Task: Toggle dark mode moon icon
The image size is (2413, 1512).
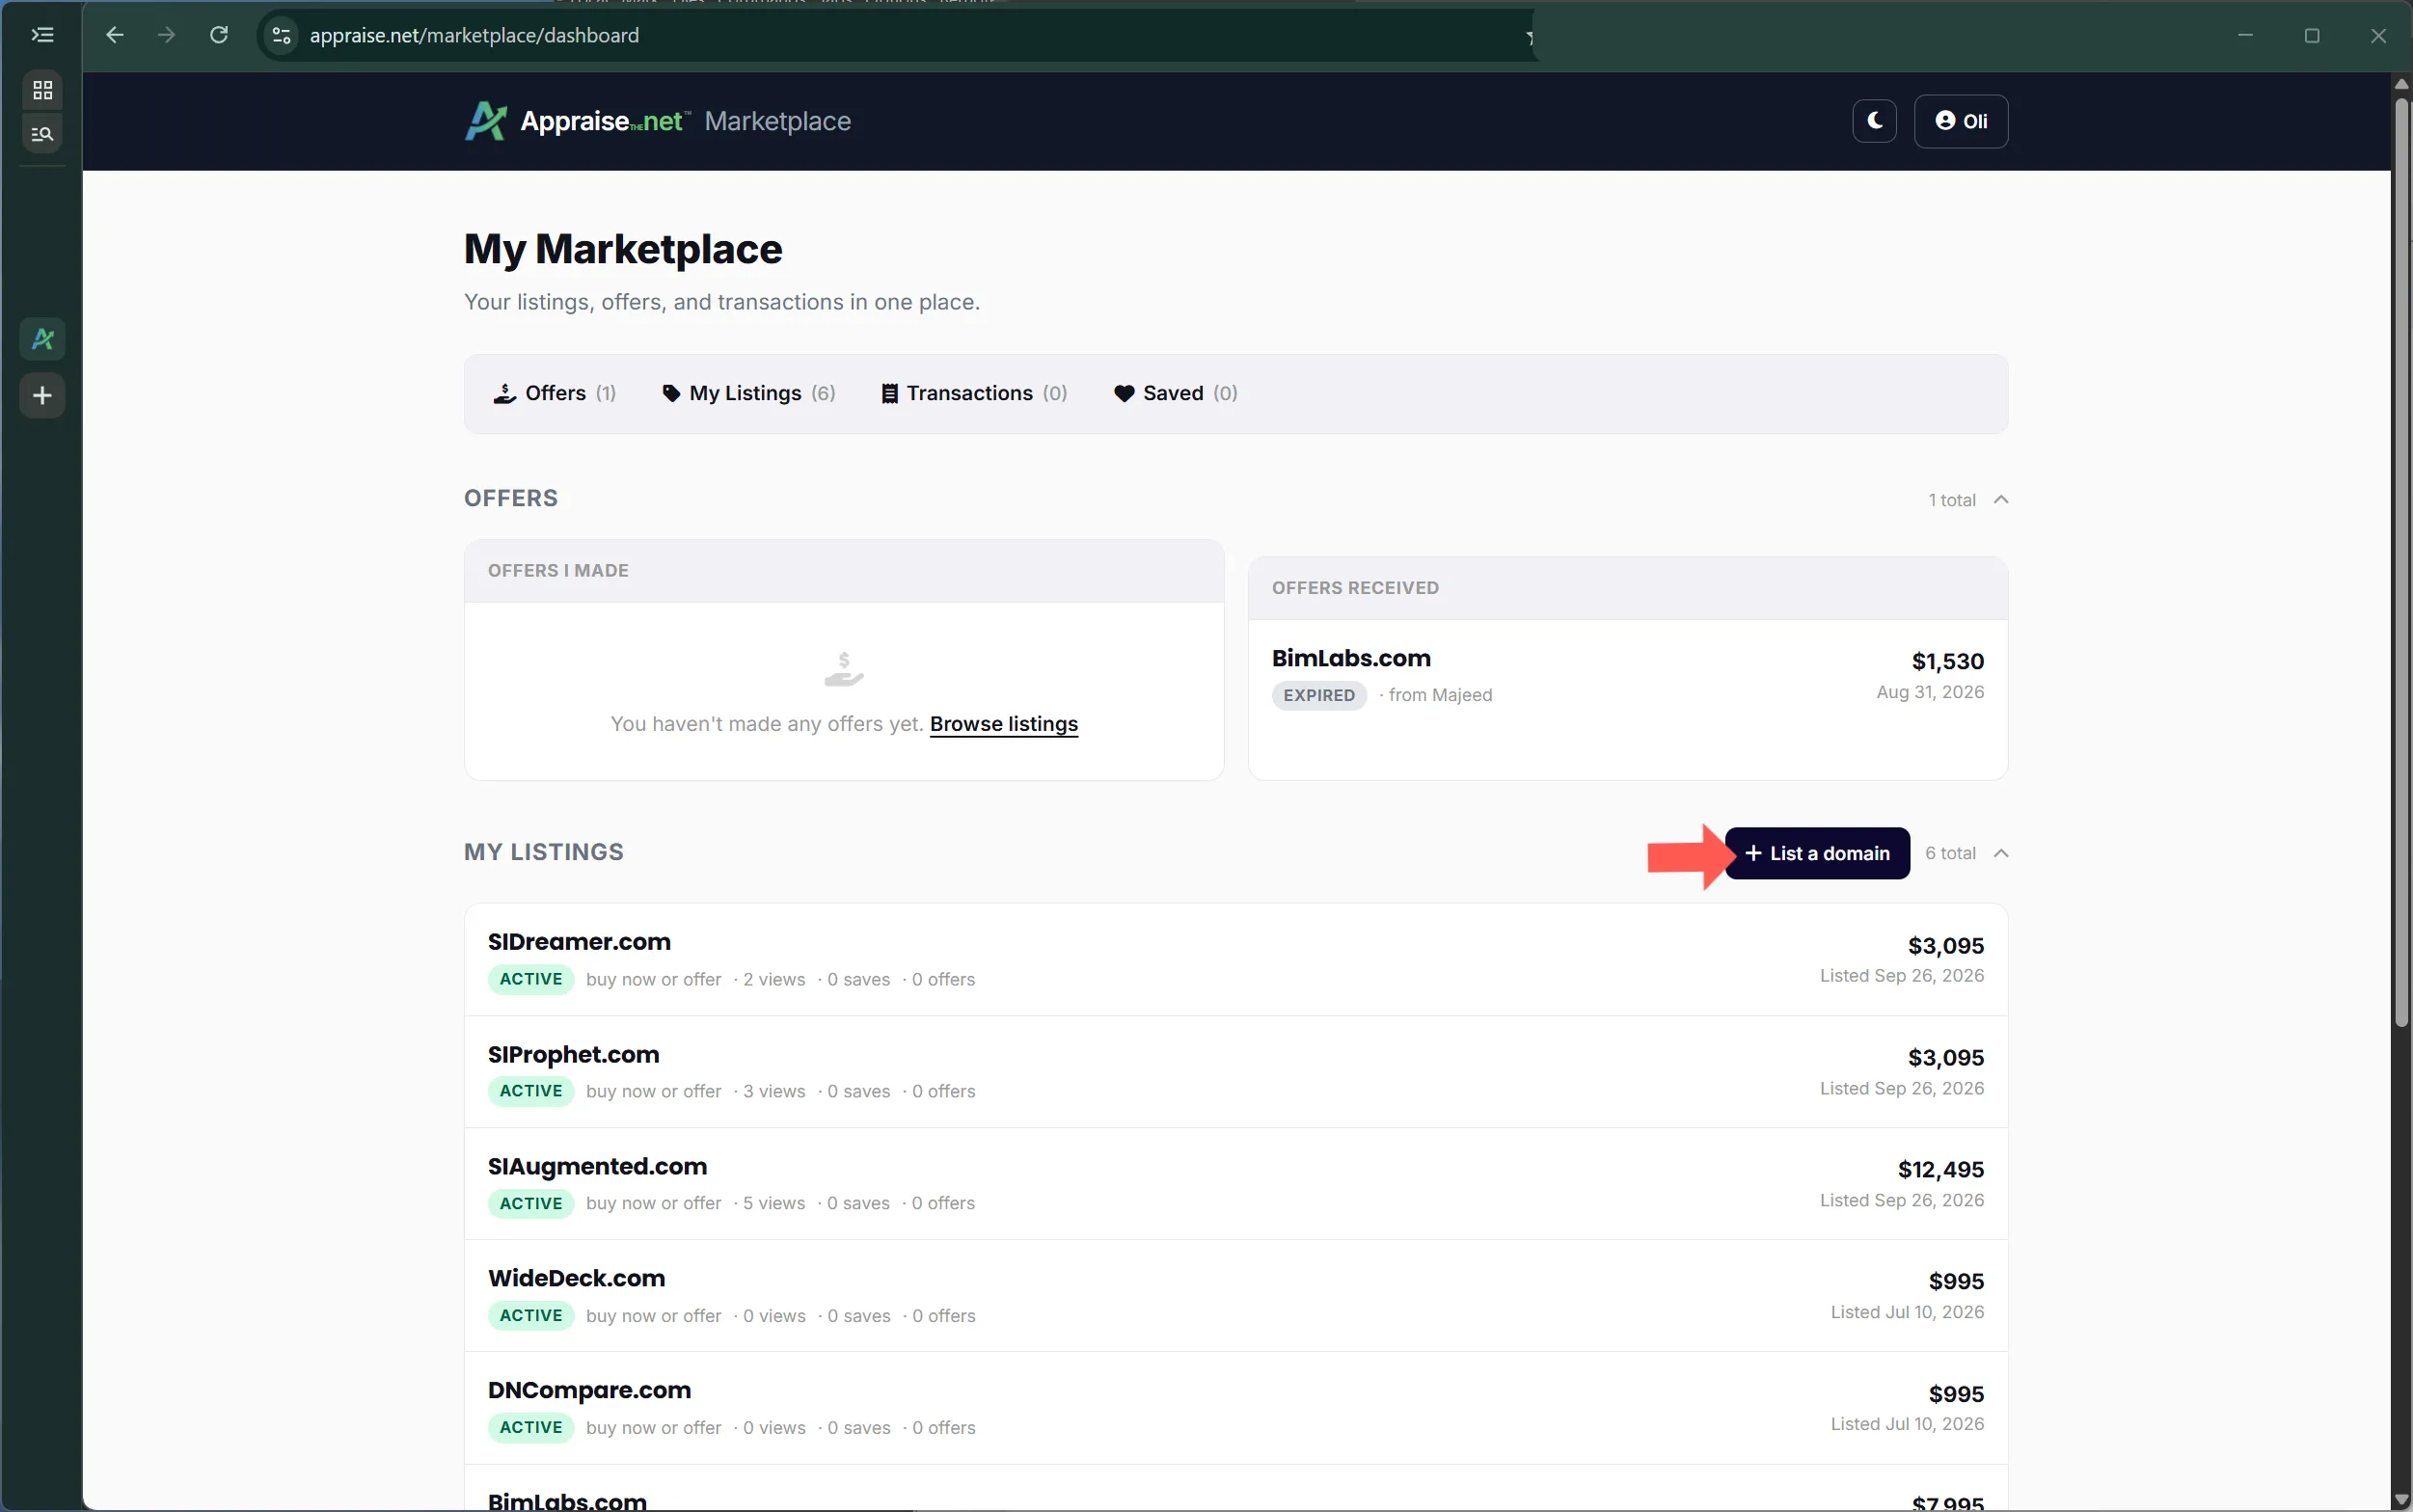Action: (1874, 121)
